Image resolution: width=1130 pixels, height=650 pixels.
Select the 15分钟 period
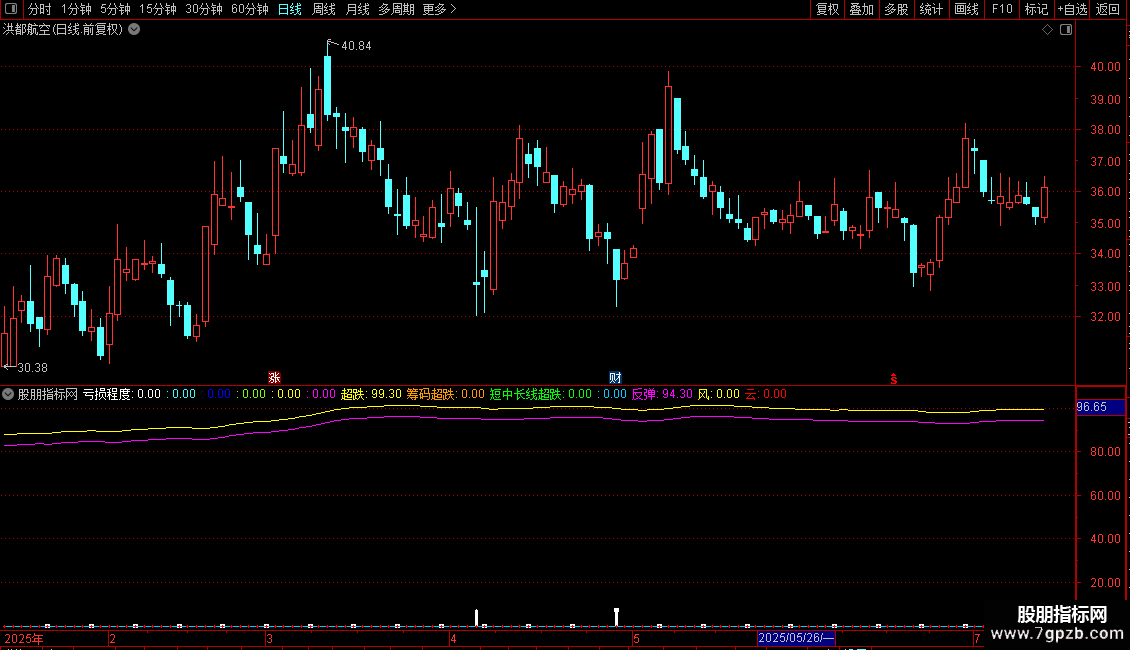click(x=157, y=9)
